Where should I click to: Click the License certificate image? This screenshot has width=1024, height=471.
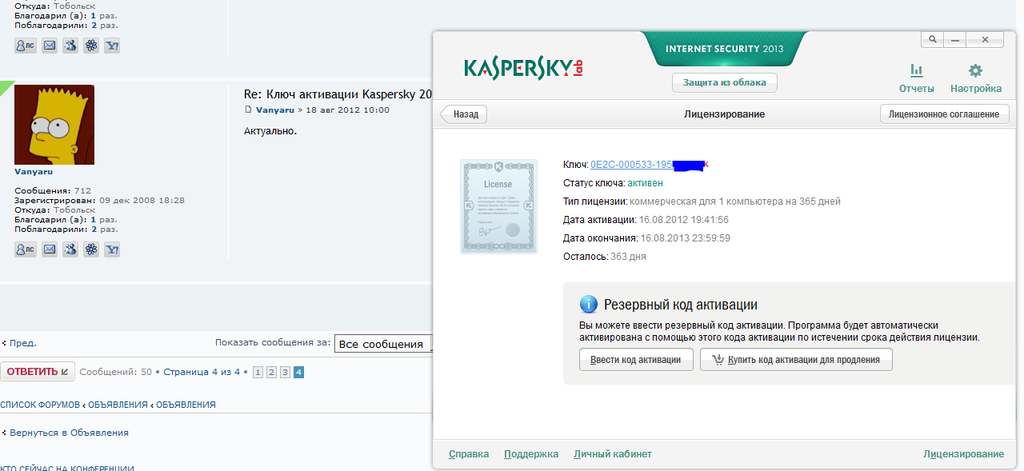click(498, 206)
